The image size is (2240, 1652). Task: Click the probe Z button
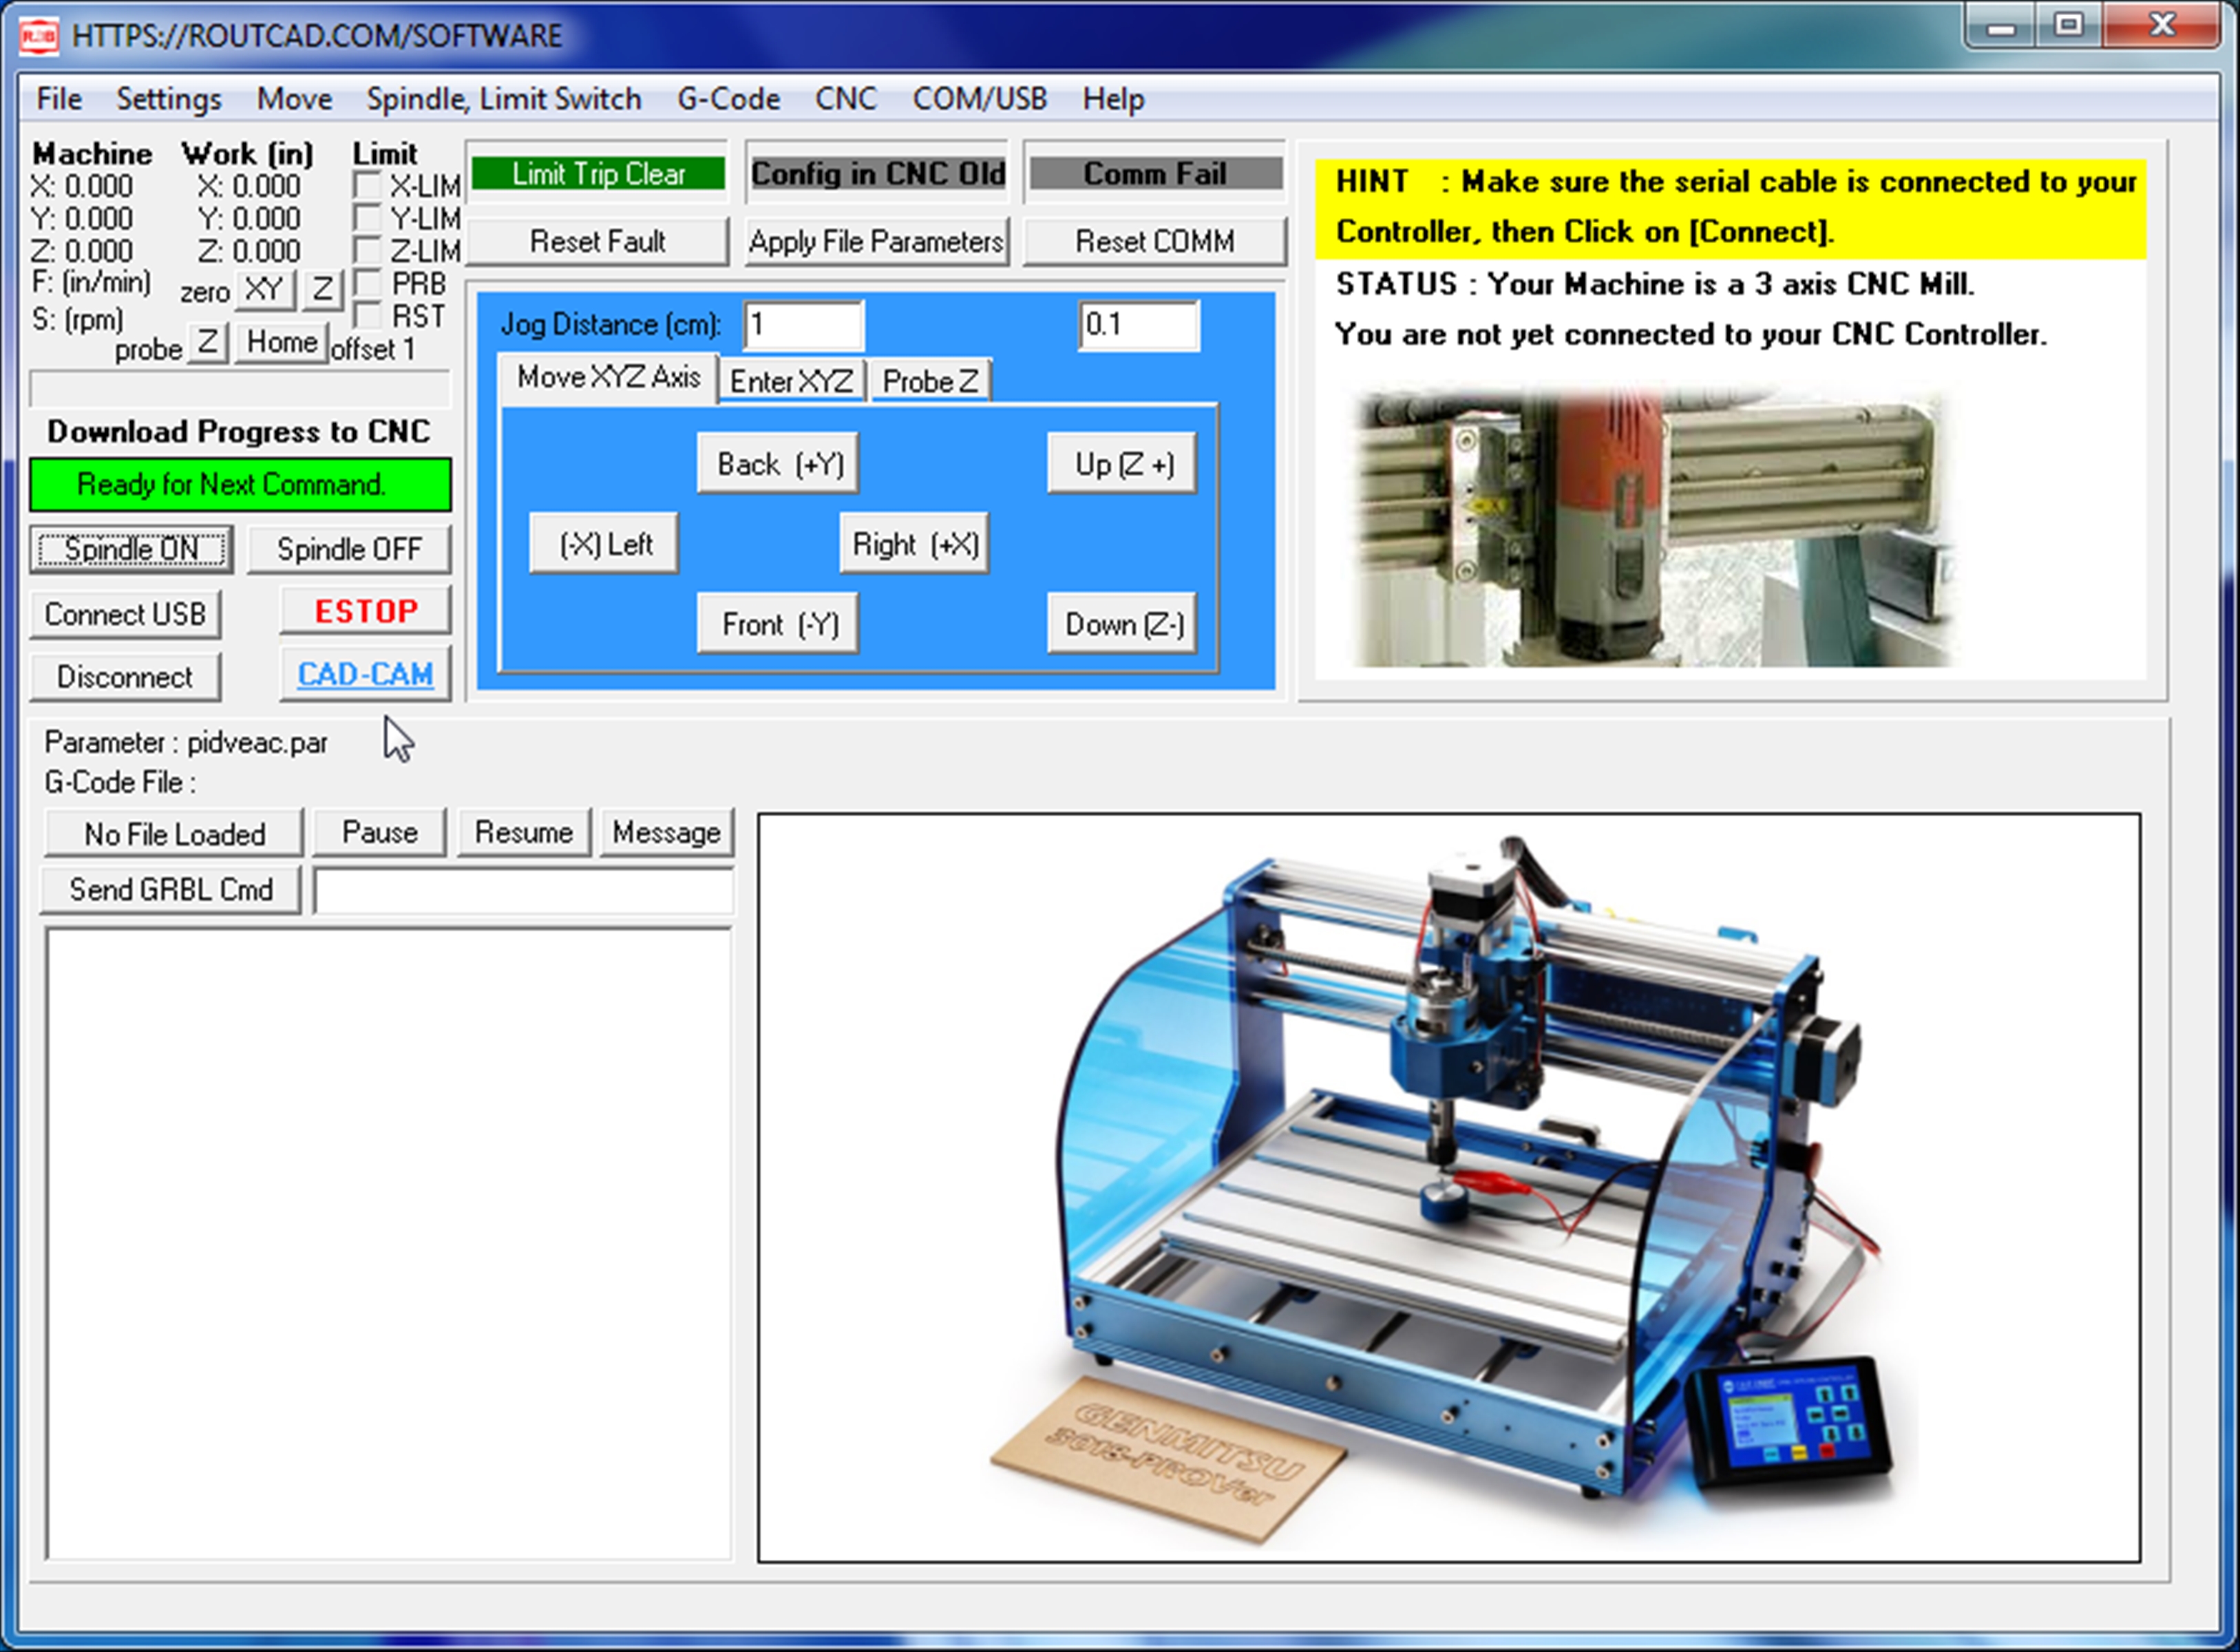coord(207,343)
